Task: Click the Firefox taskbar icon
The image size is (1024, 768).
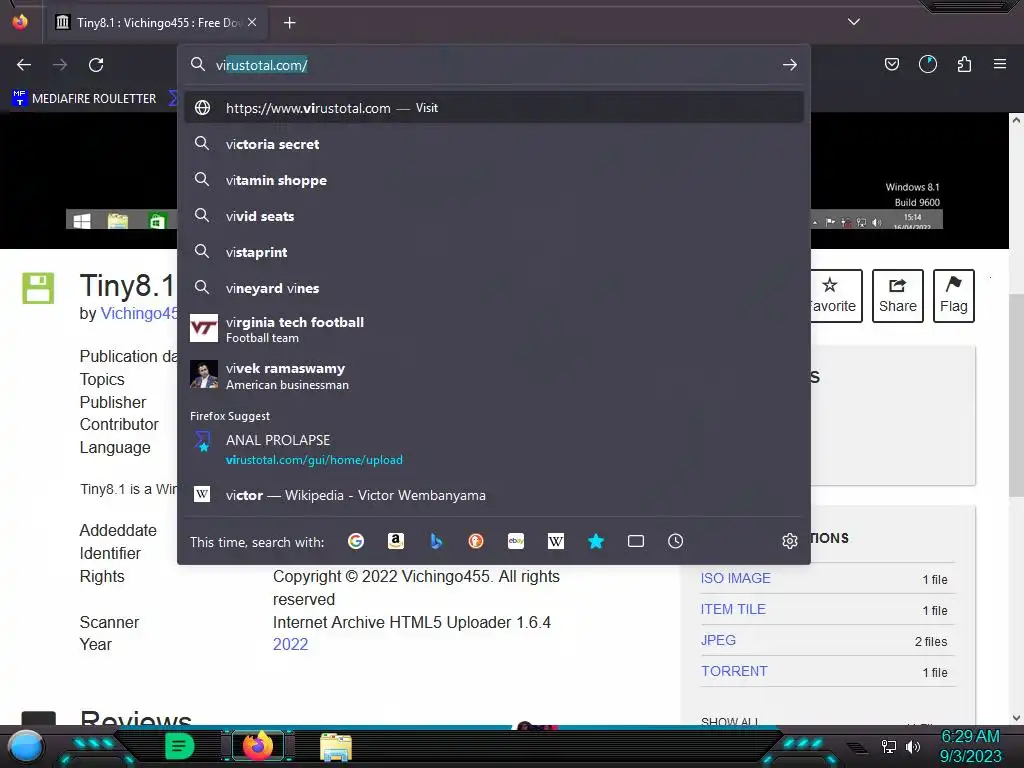Action: (x=257, y=746)
